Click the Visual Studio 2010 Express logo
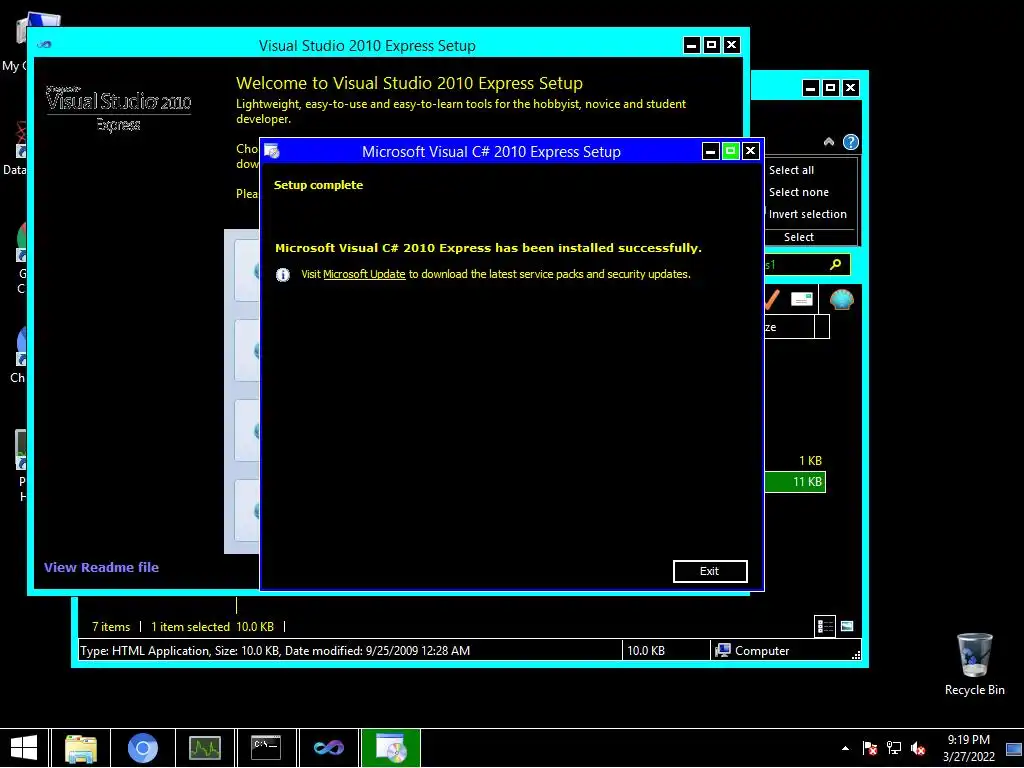Image resolution: width=1024 pixels, height=768 pixels. [x=118, y=108]
